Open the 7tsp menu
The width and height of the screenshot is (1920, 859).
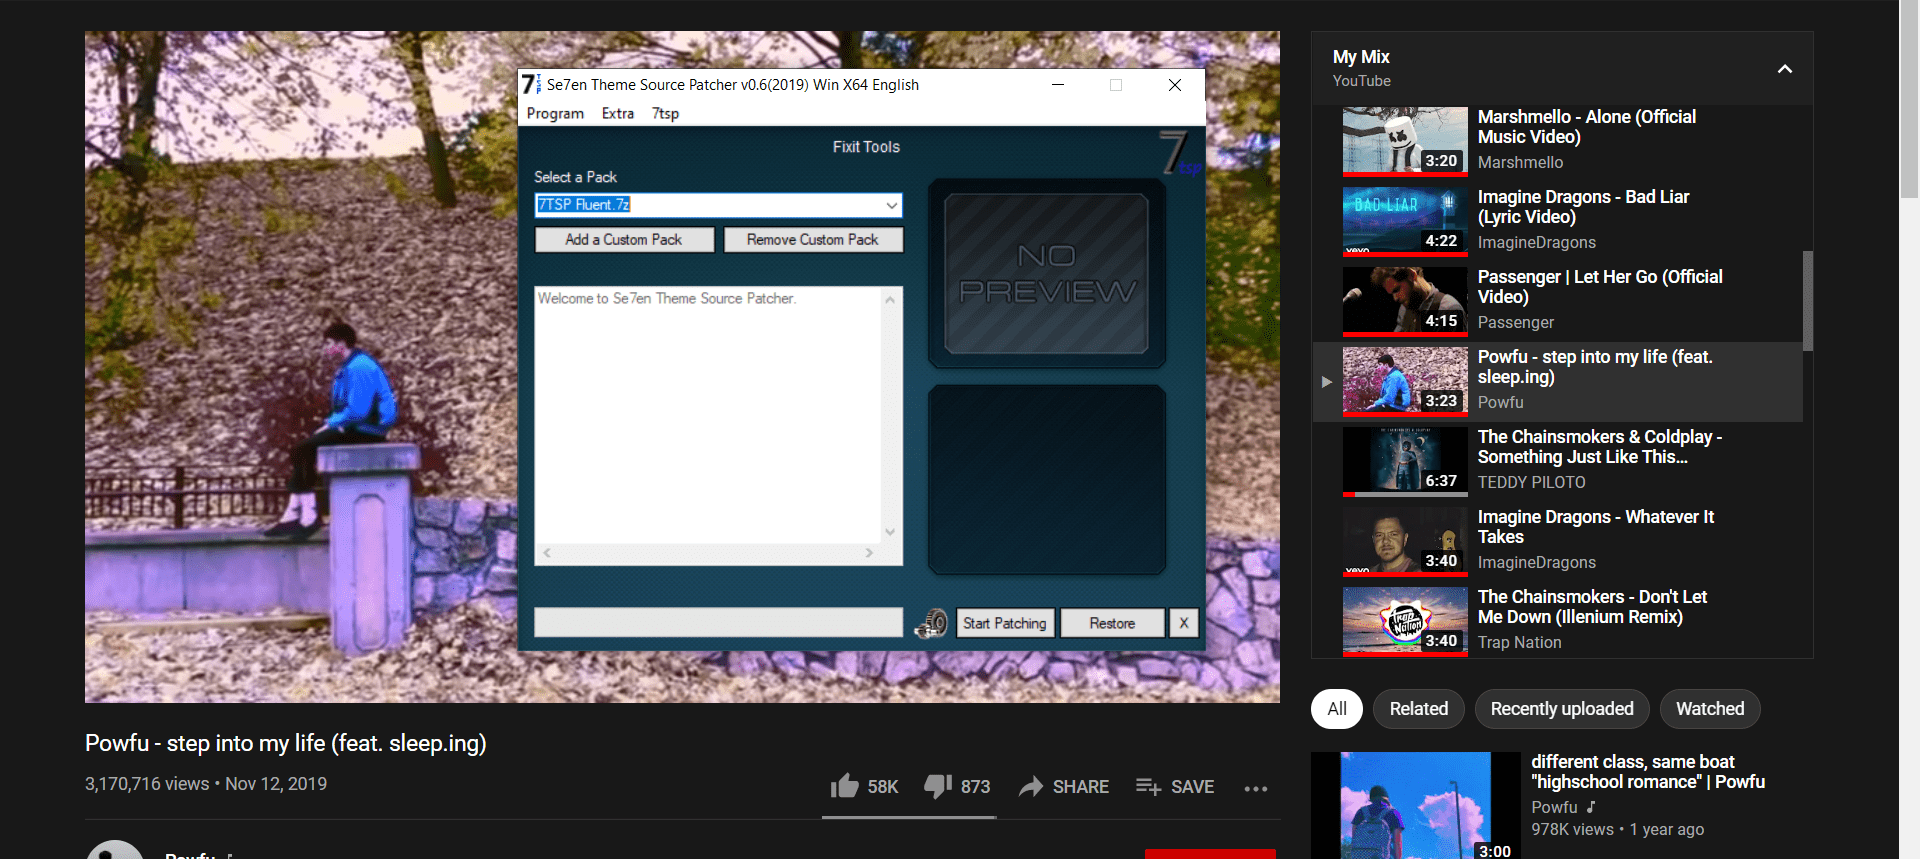pyautogui.click(x=665, y=113)
